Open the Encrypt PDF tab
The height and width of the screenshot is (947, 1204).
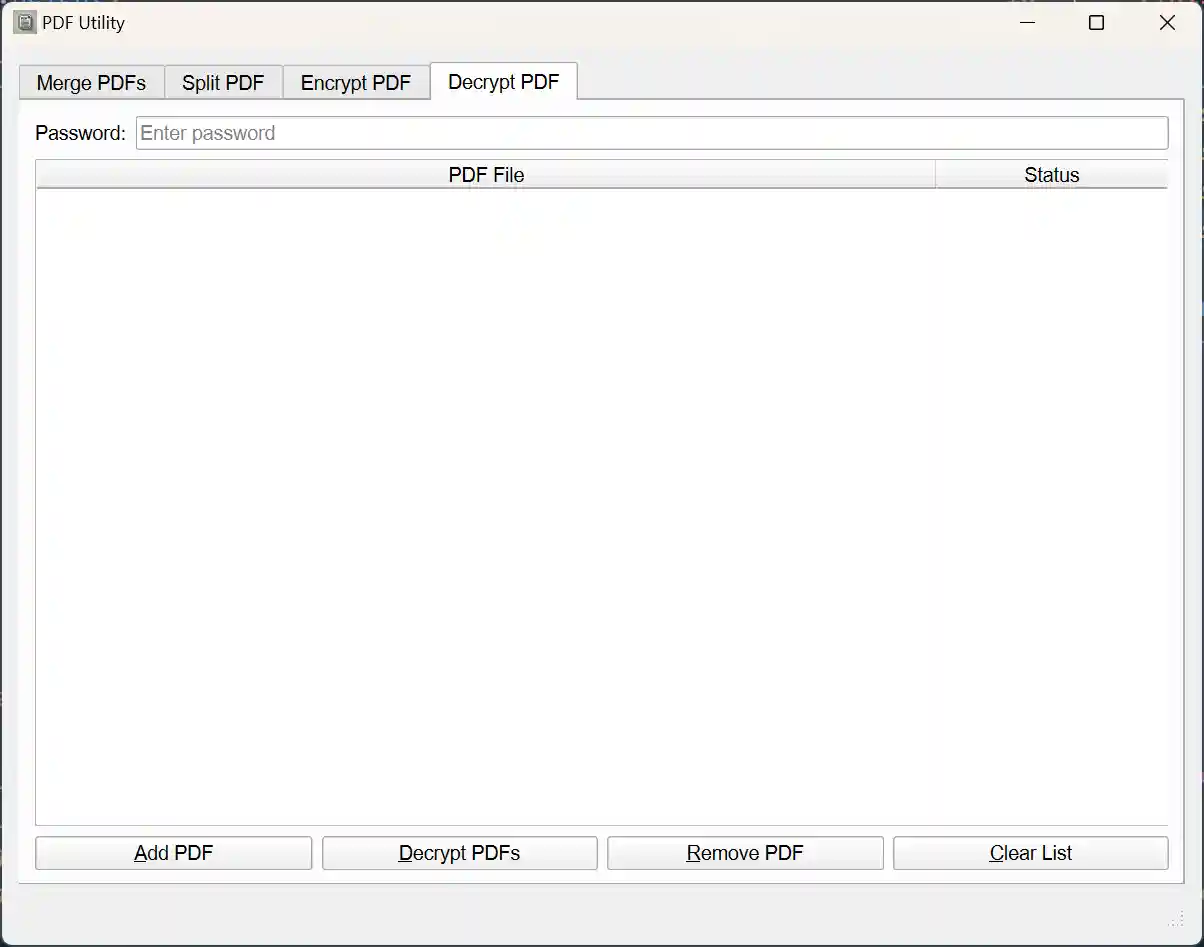(356, 82)
